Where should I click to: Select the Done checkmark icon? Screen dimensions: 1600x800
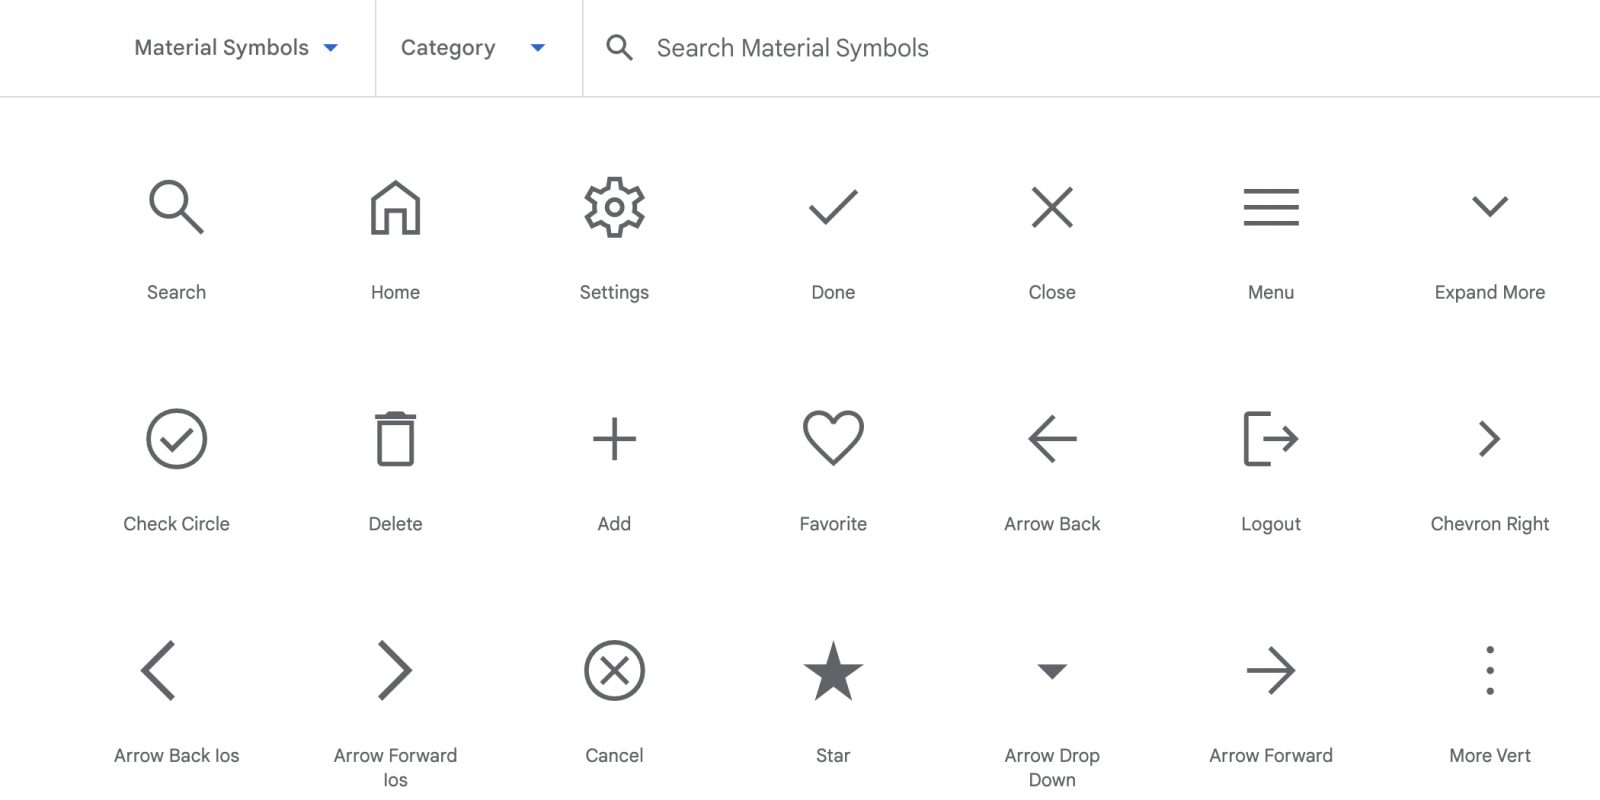833,208
